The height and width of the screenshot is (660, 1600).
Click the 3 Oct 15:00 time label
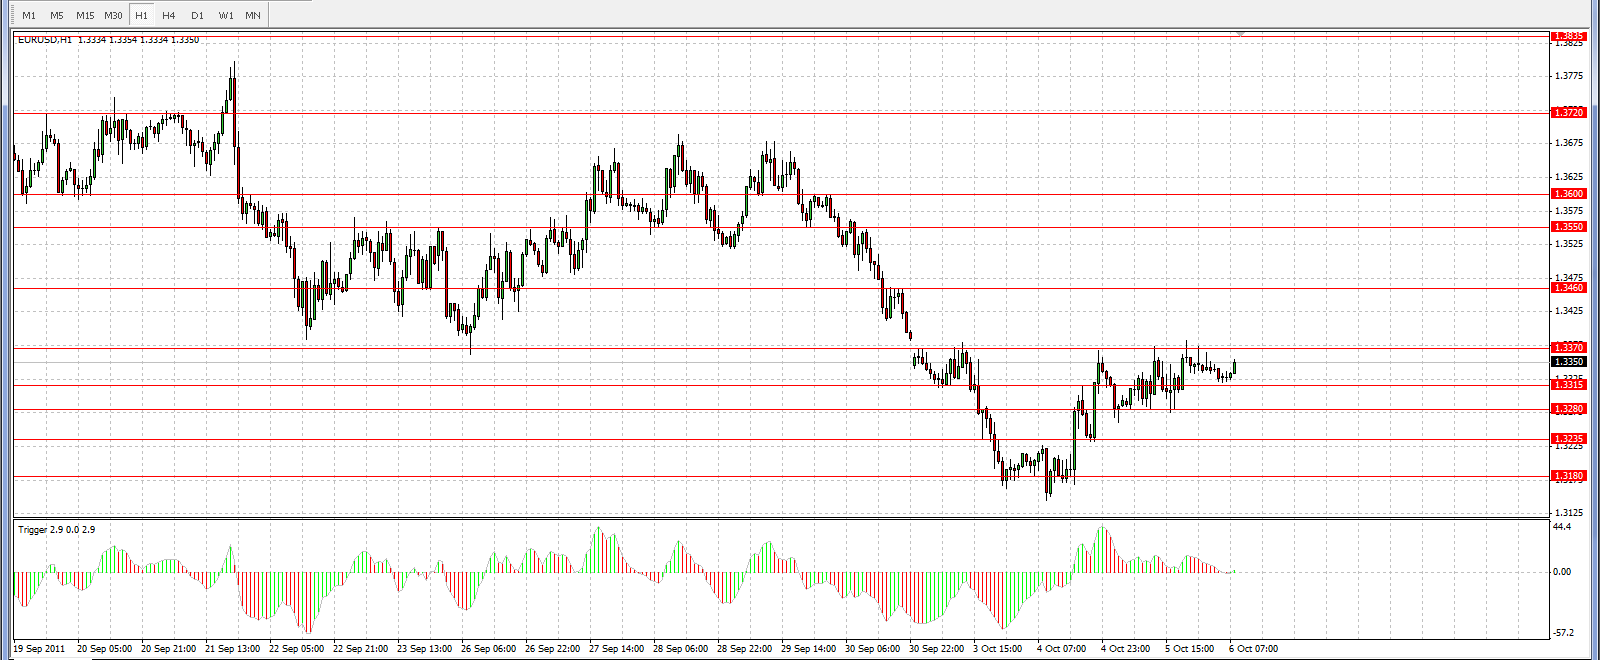coord(998,649)
